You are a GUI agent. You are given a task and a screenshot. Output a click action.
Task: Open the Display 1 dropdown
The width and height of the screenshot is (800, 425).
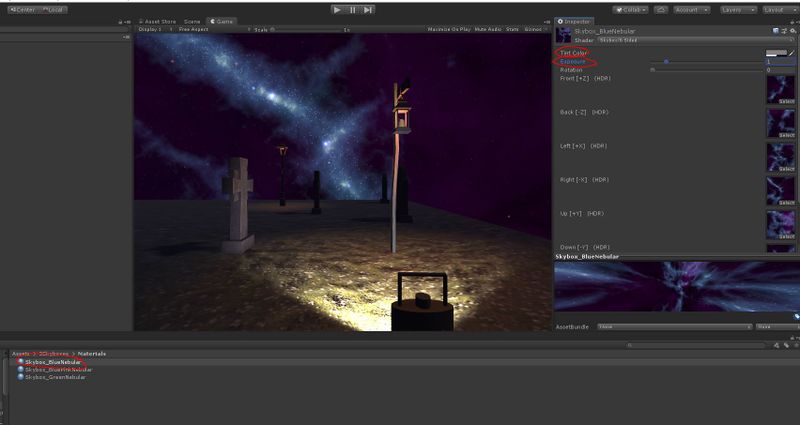pyautogui.click(x=156, y=30)
